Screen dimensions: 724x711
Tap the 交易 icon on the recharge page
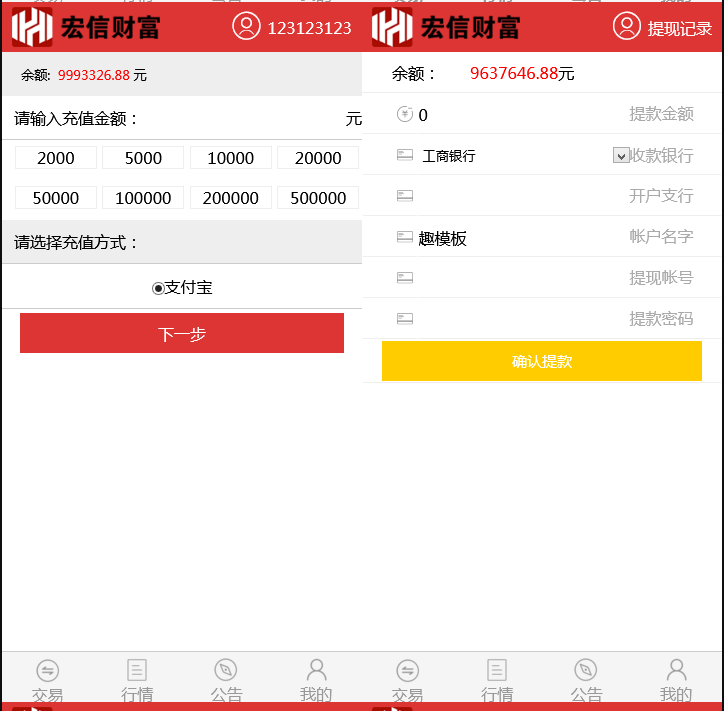coord(47,671)
